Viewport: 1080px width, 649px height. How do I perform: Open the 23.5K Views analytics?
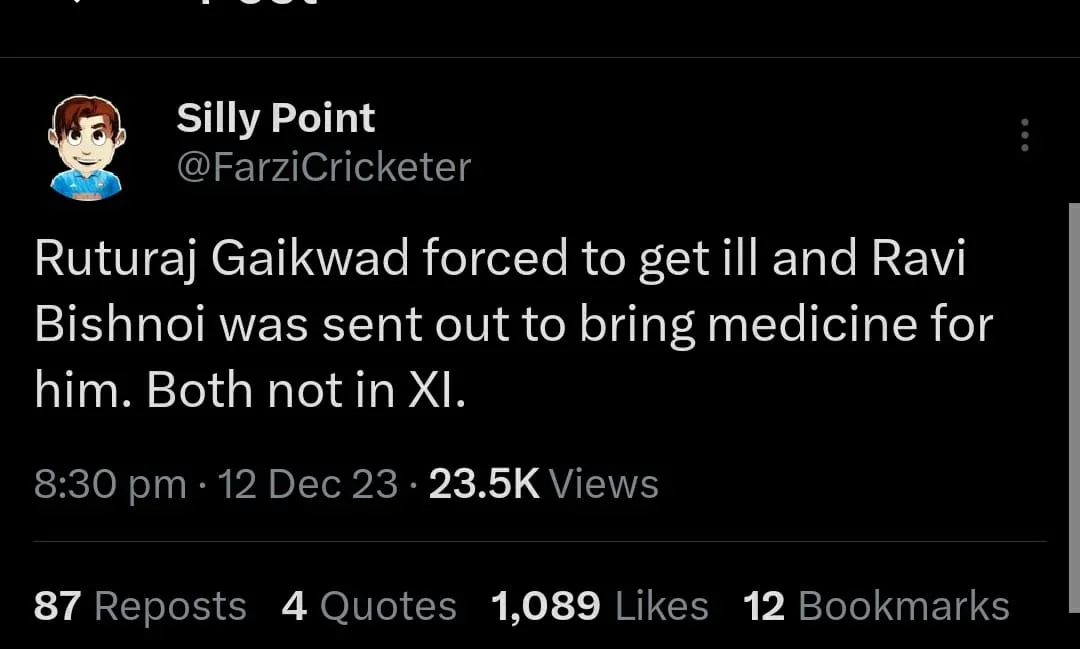543,484
